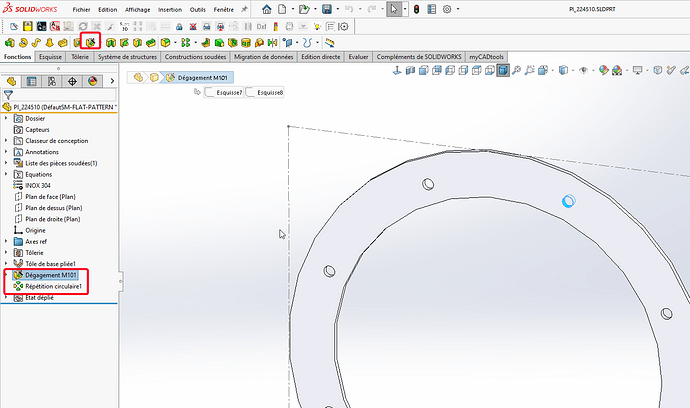Open the ConfigurationManager panel tab
The image size is (690, 408).
(52, 81)
